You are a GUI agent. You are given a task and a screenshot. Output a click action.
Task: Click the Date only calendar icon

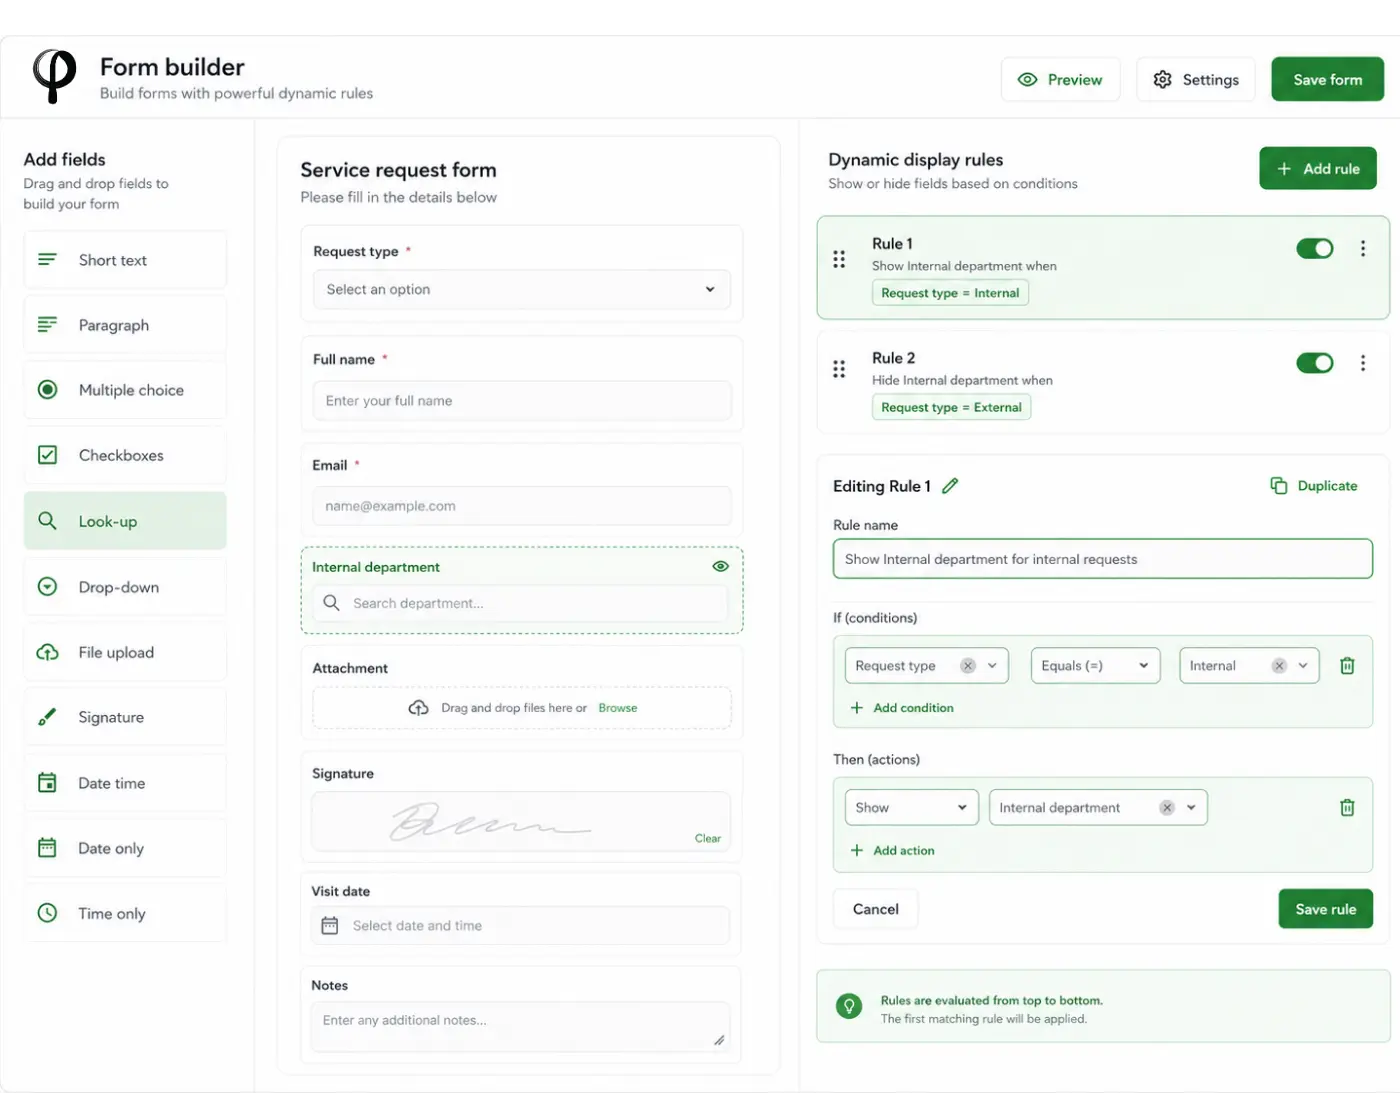[47, 848]
